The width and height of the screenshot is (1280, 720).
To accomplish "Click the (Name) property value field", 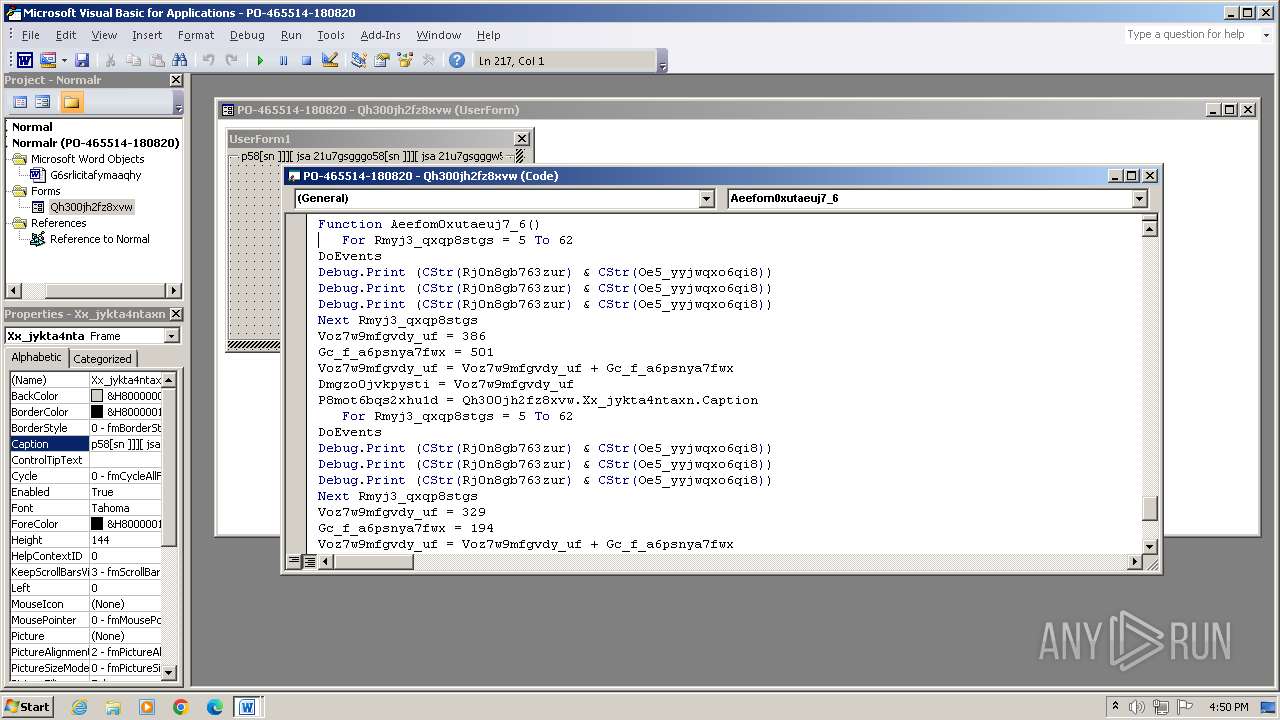I will click(x=125, y=380).
